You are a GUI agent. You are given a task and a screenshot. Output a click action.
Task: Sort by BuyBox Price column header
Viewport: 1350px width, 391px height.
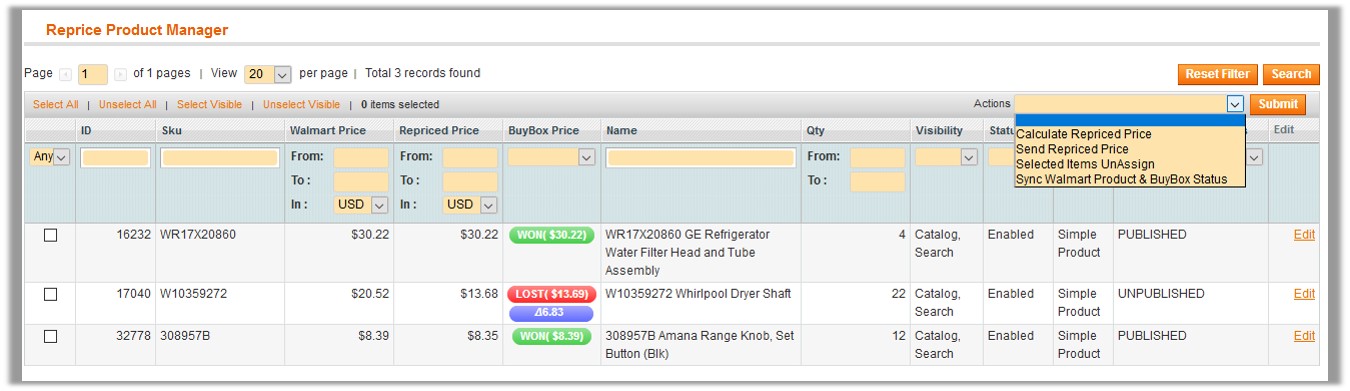544,131
